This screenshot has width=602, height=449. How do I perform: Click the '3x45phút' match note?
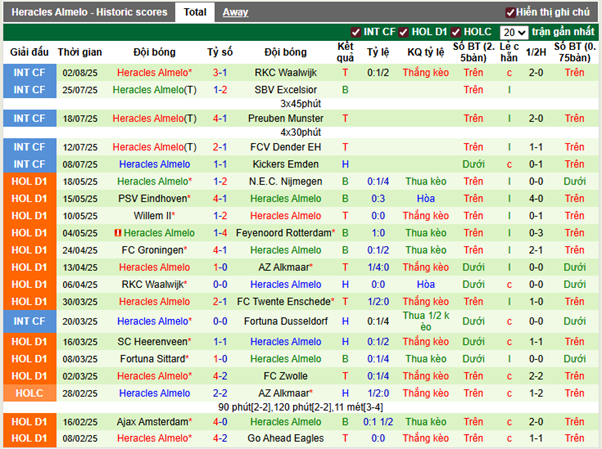coord(301,104)
